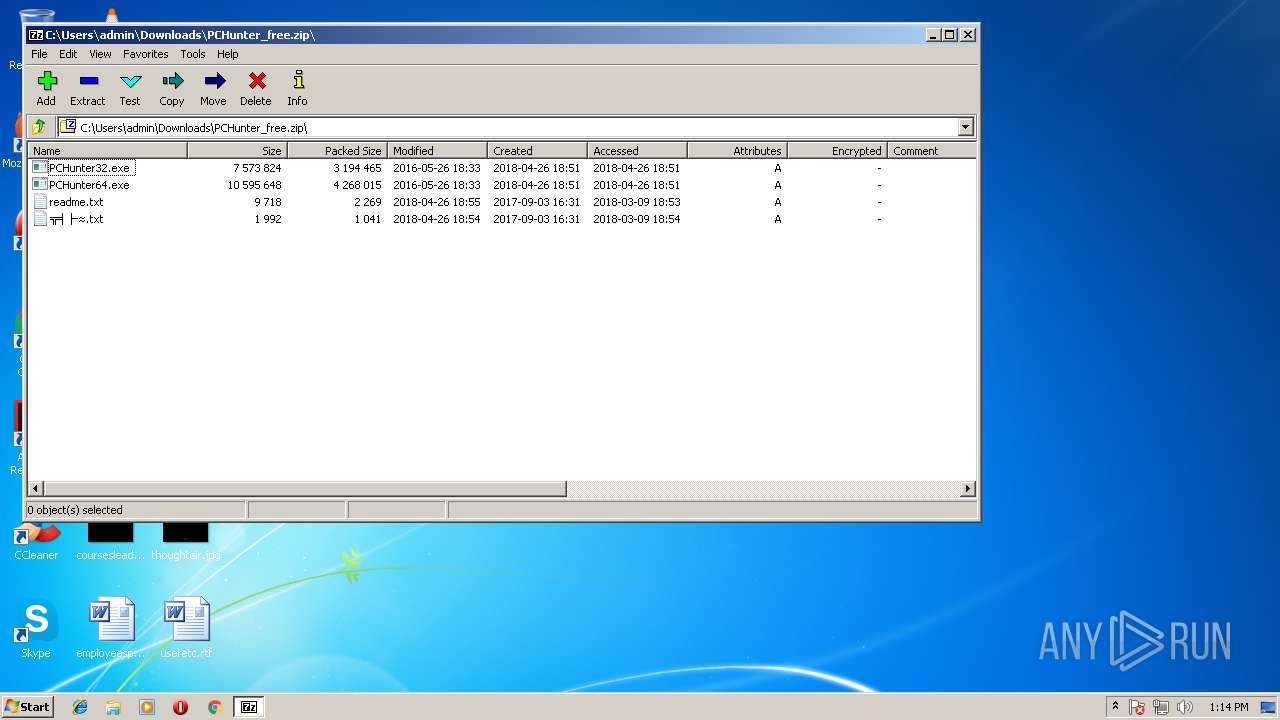Open the courseslead desktop file
1280x720 pixels.
tap(111, 541)
